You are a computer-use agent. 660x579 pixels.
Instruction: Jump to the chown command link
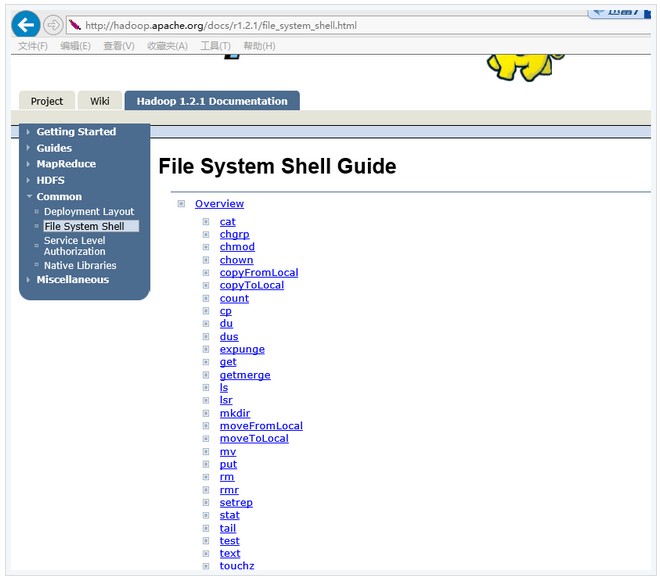pyautogui.click(x=236, y=260)
